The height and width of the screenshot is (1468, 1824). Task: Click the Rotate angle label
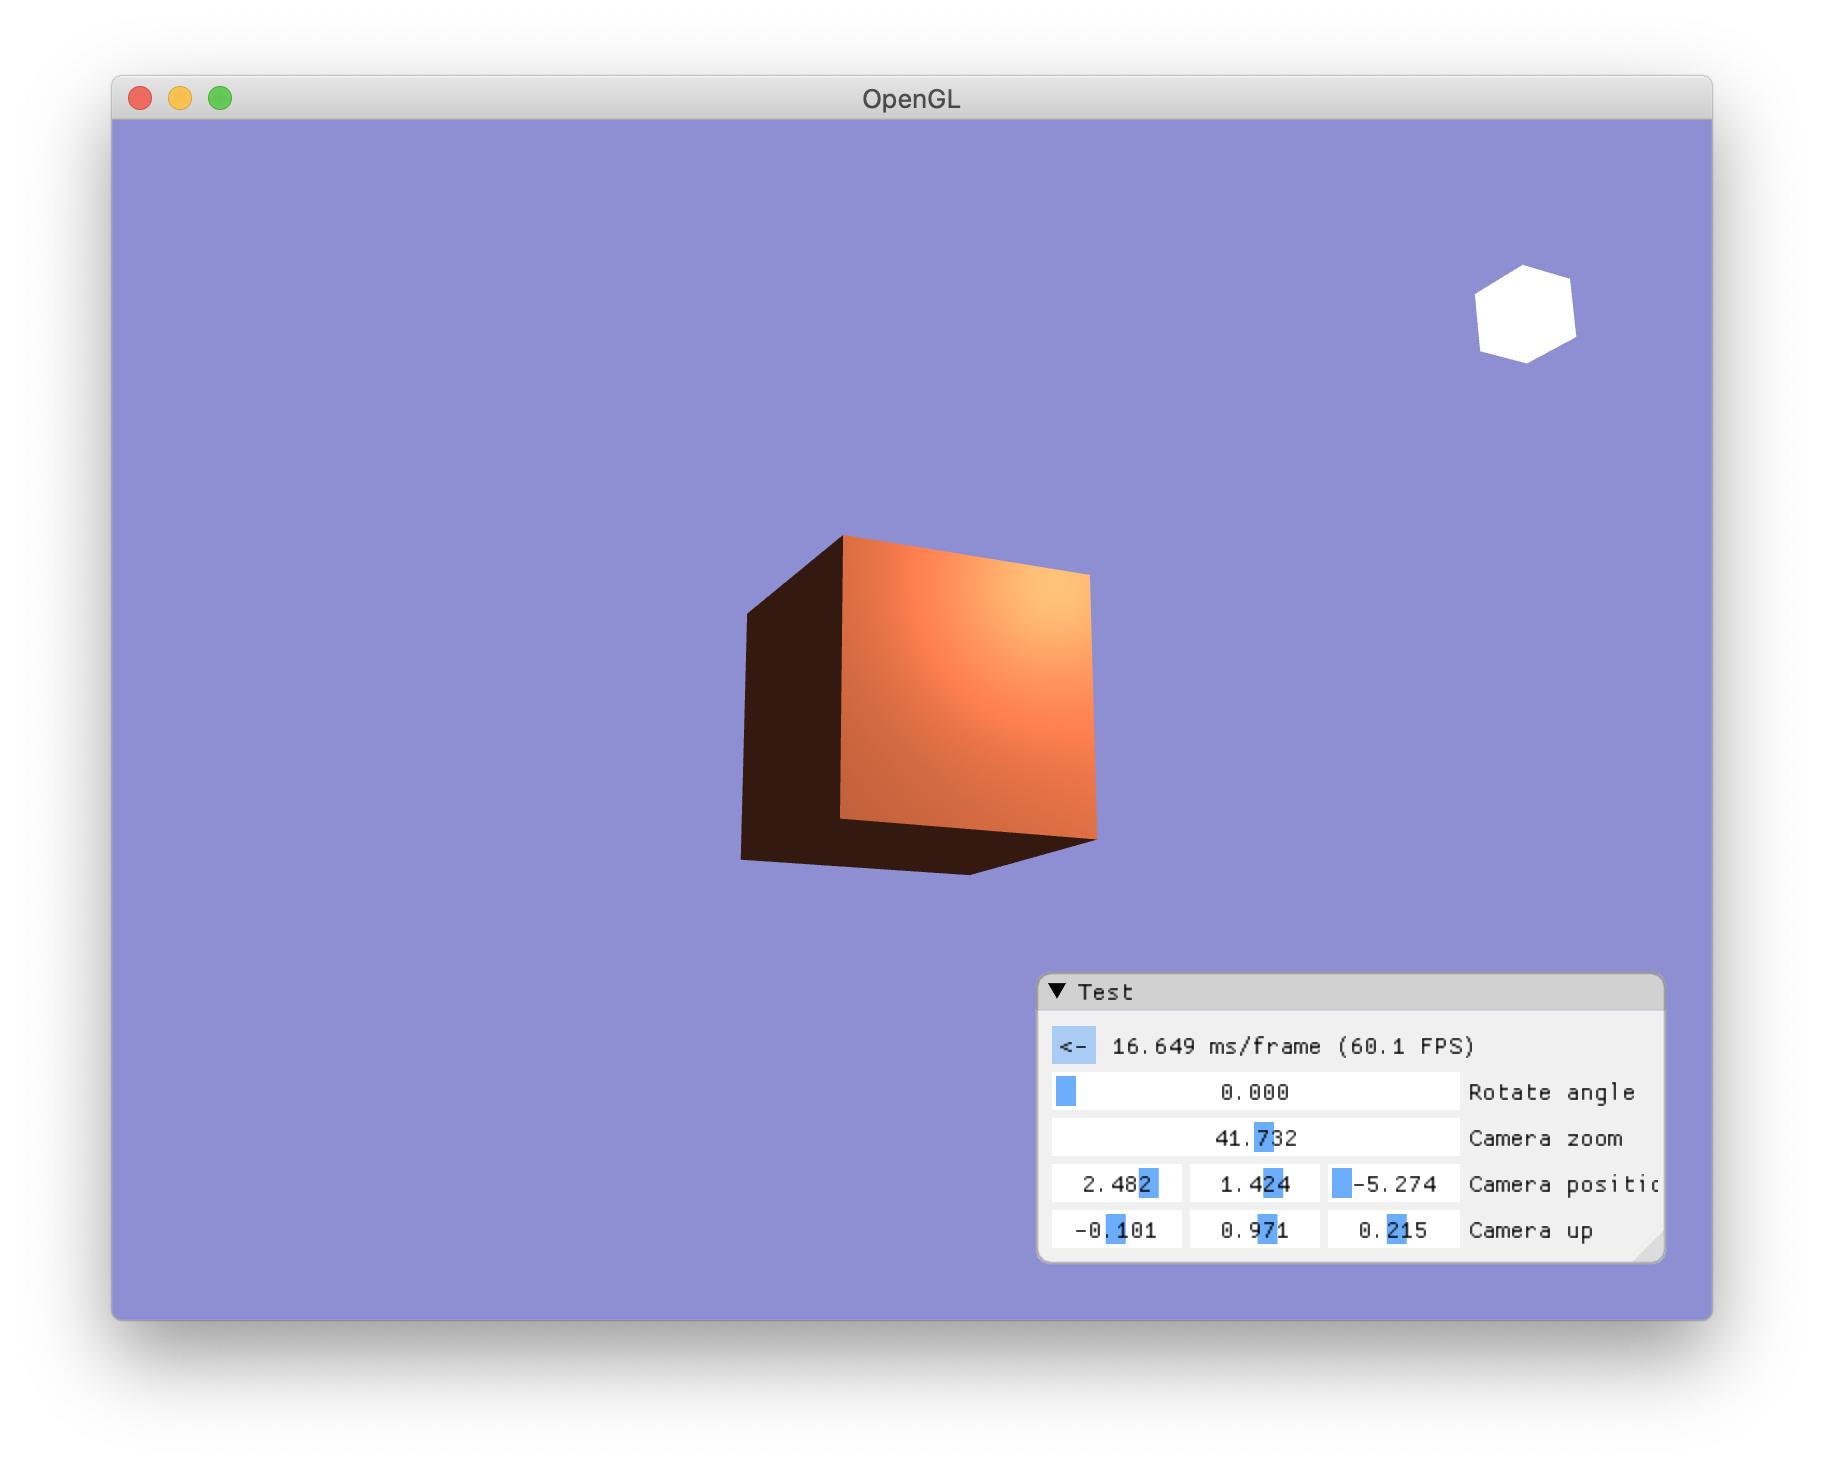pos(1549,1091)
